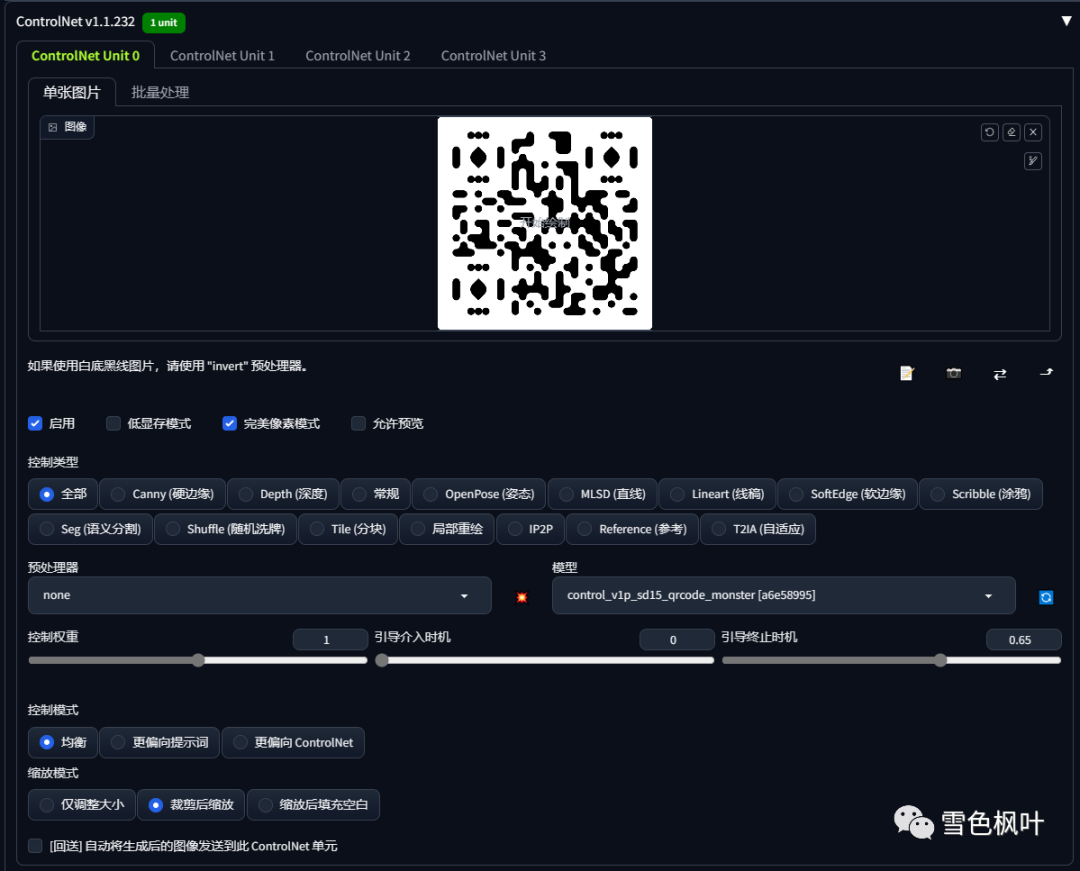Enable the 低显存模式 checkbox
1080x871 pixels.
point(113,423)
